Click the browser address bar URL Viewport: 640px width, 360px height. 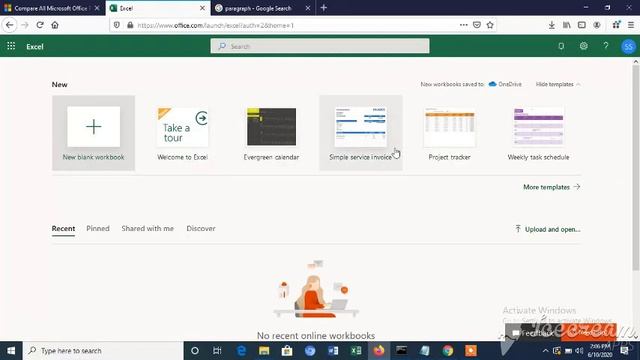pyautogui.click(x=216, y=25)
